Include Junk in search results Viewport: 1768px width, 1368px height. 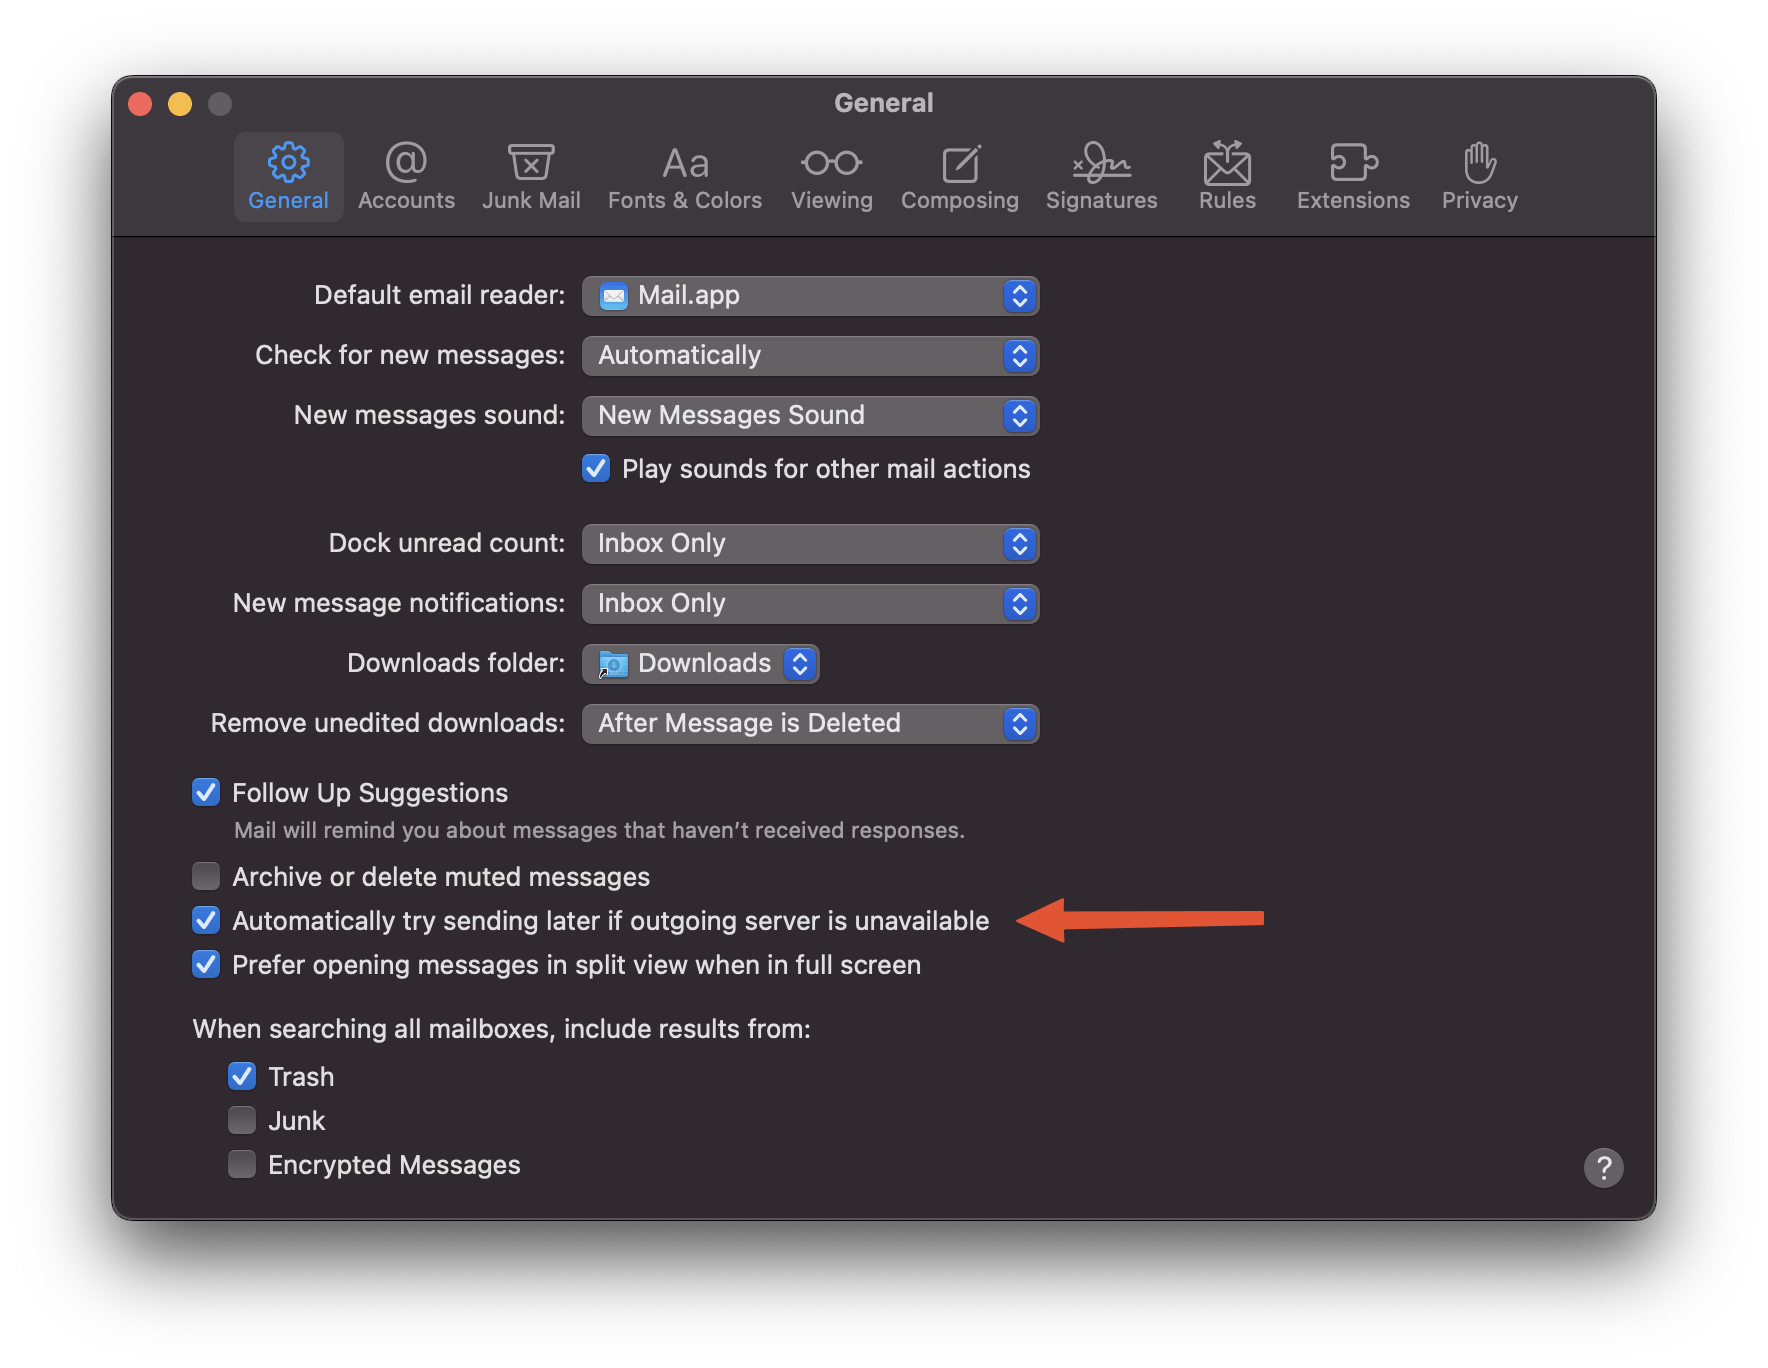(242, 1121)
